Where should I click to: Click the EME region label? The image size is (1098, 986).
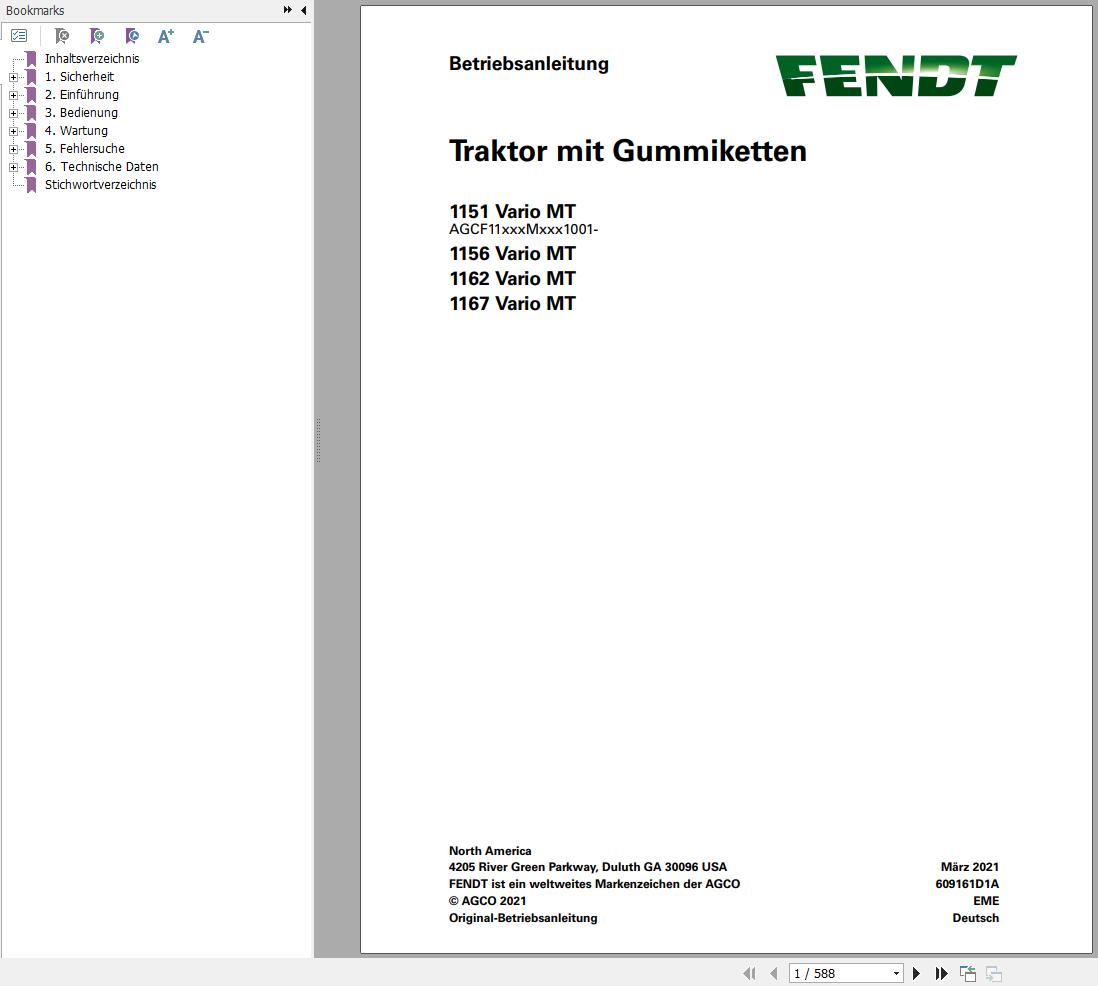pos(986,901)
